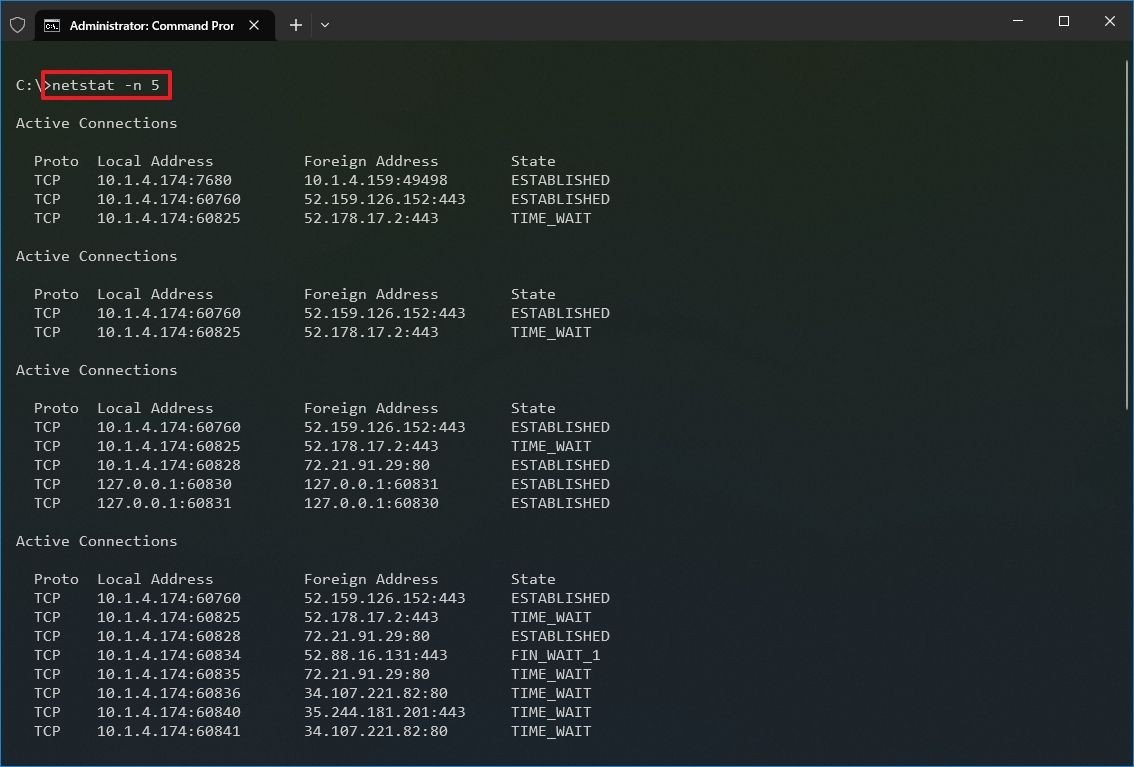Close the Administrator: Command Prompt tab
The image size is (1134, 767).
click(x=253, y=25)
